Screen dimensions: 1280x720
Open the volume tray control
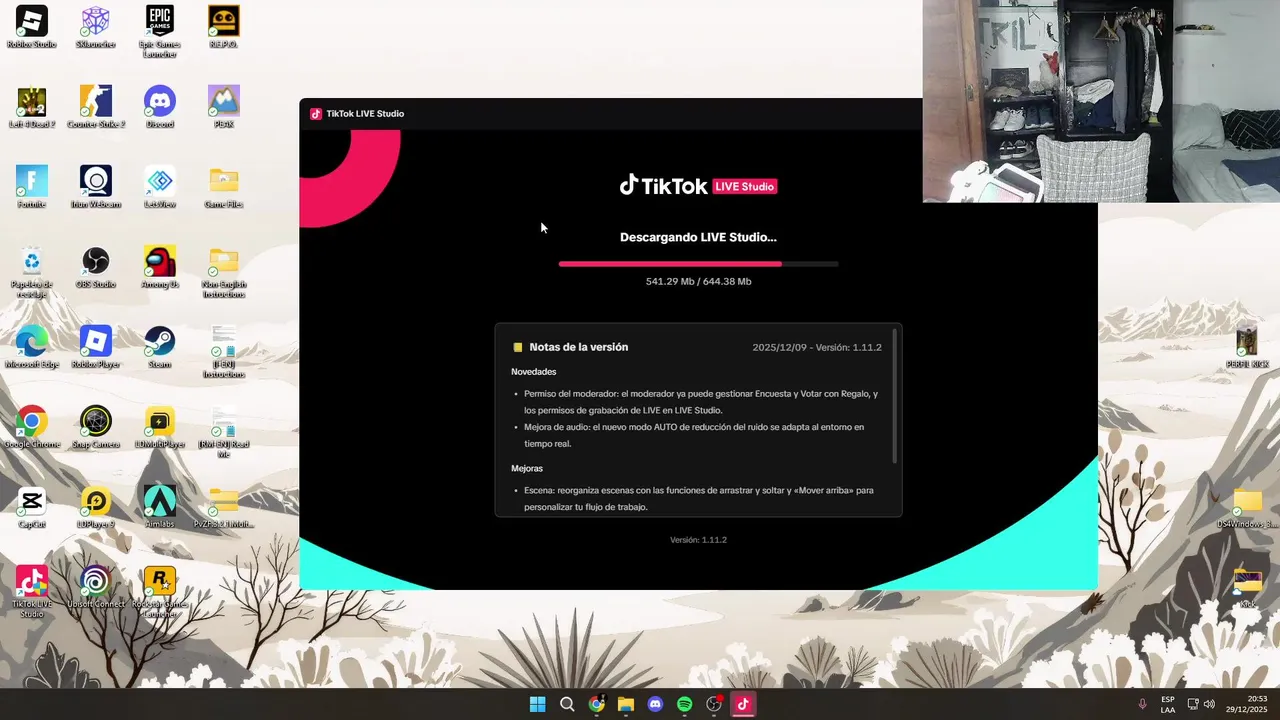(x=1209, y=704)
